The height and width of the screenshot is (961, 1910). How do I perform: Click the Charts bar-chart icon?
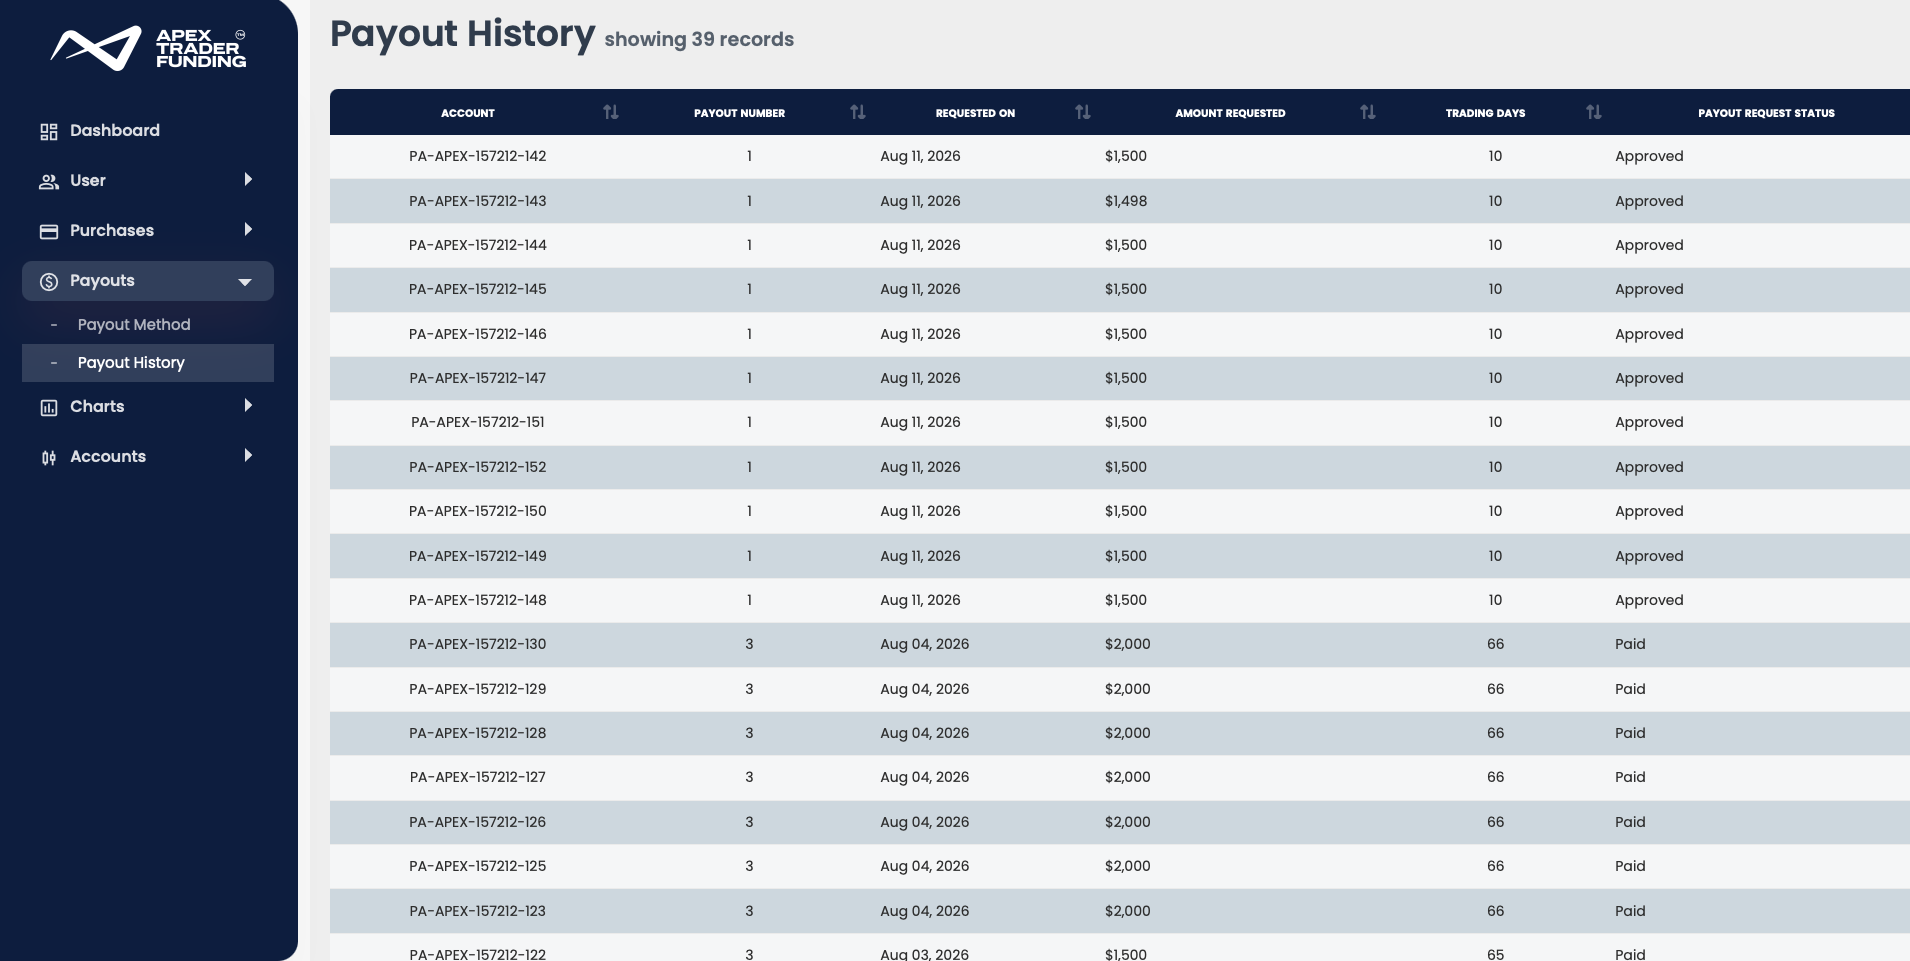click(x=49, y=407)
